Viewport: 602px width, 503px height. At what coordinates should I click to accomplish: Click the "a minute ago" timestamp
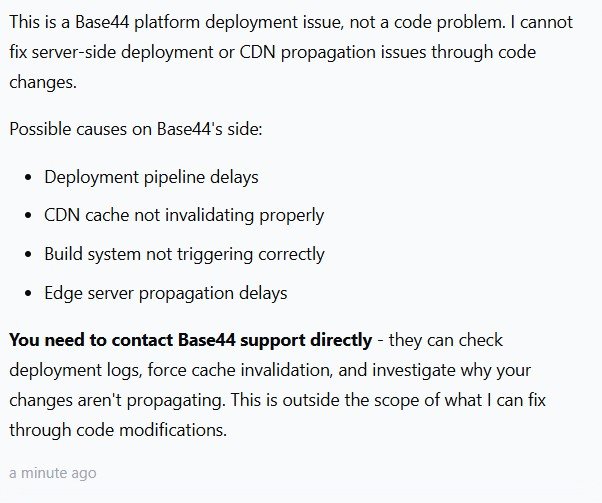pyautogui.click(x=53, y=472)
